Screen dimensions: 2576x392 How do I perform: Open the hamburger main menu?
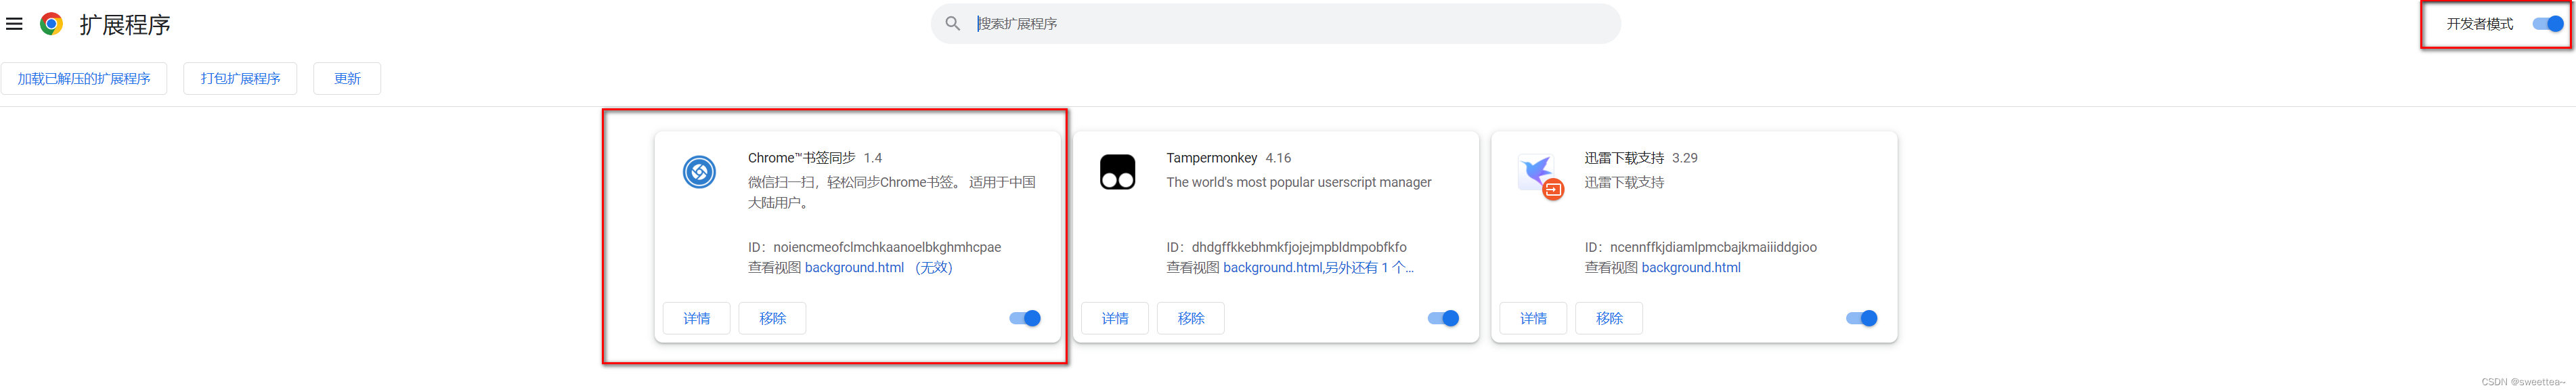(x=14, y=24)
